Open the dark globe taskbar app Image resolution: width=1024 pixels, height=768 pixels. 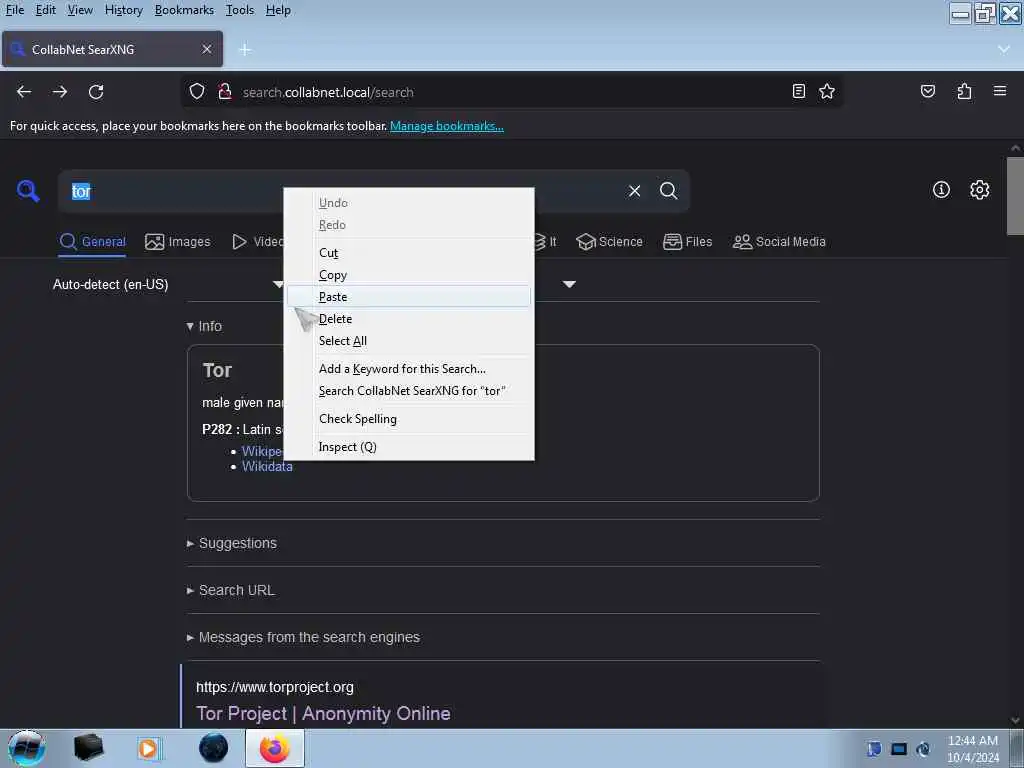[214, 748]
